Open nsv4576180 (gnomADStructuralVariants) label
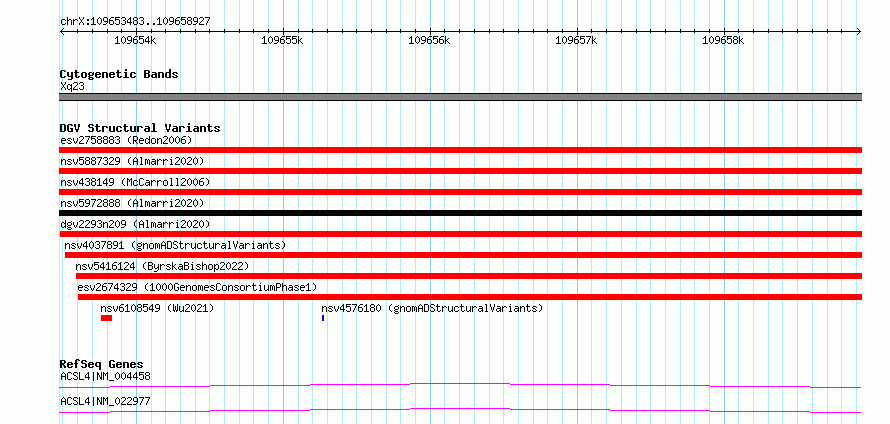Image resolution: width=890 pixels, height=424 pixels. (432, 308)
